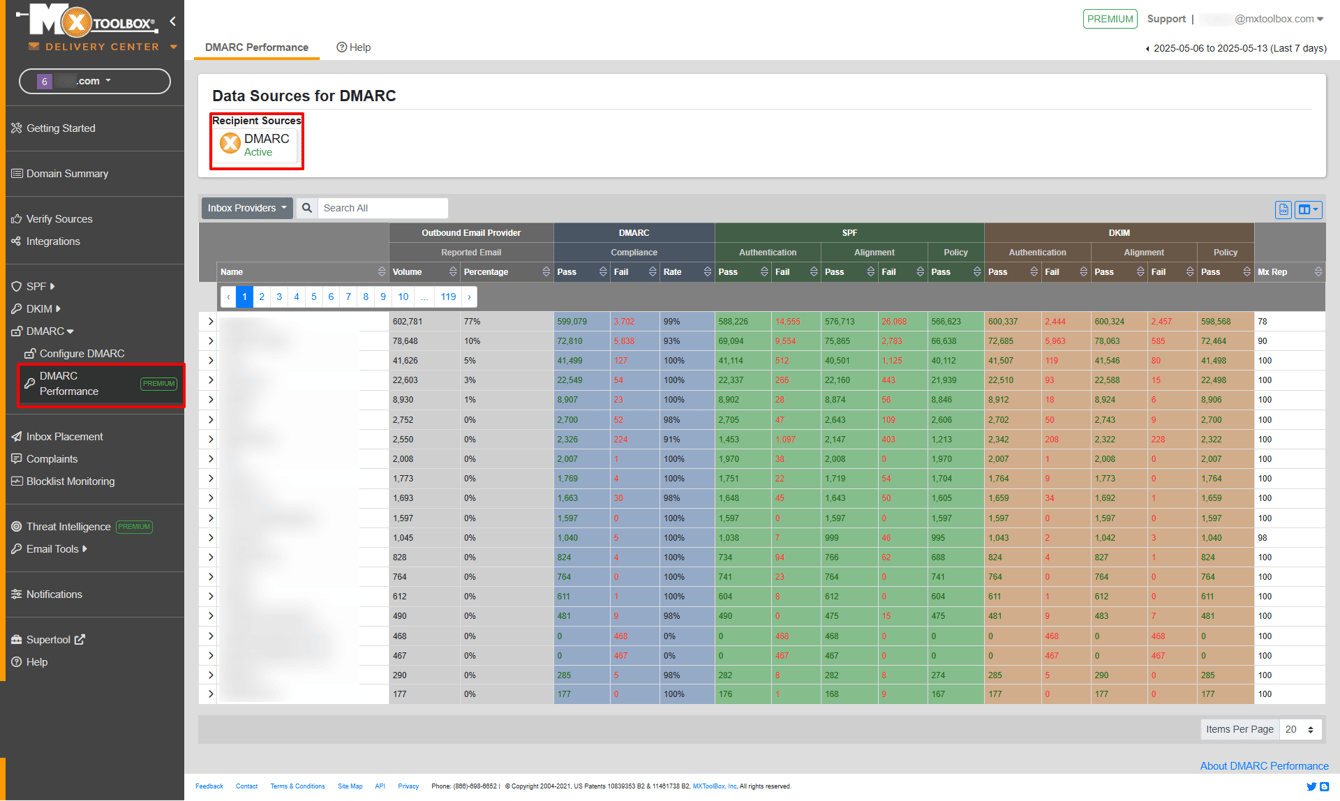Go to page 2 of results
Viewport: 1340px width, 801px height.
click(261, 296)
